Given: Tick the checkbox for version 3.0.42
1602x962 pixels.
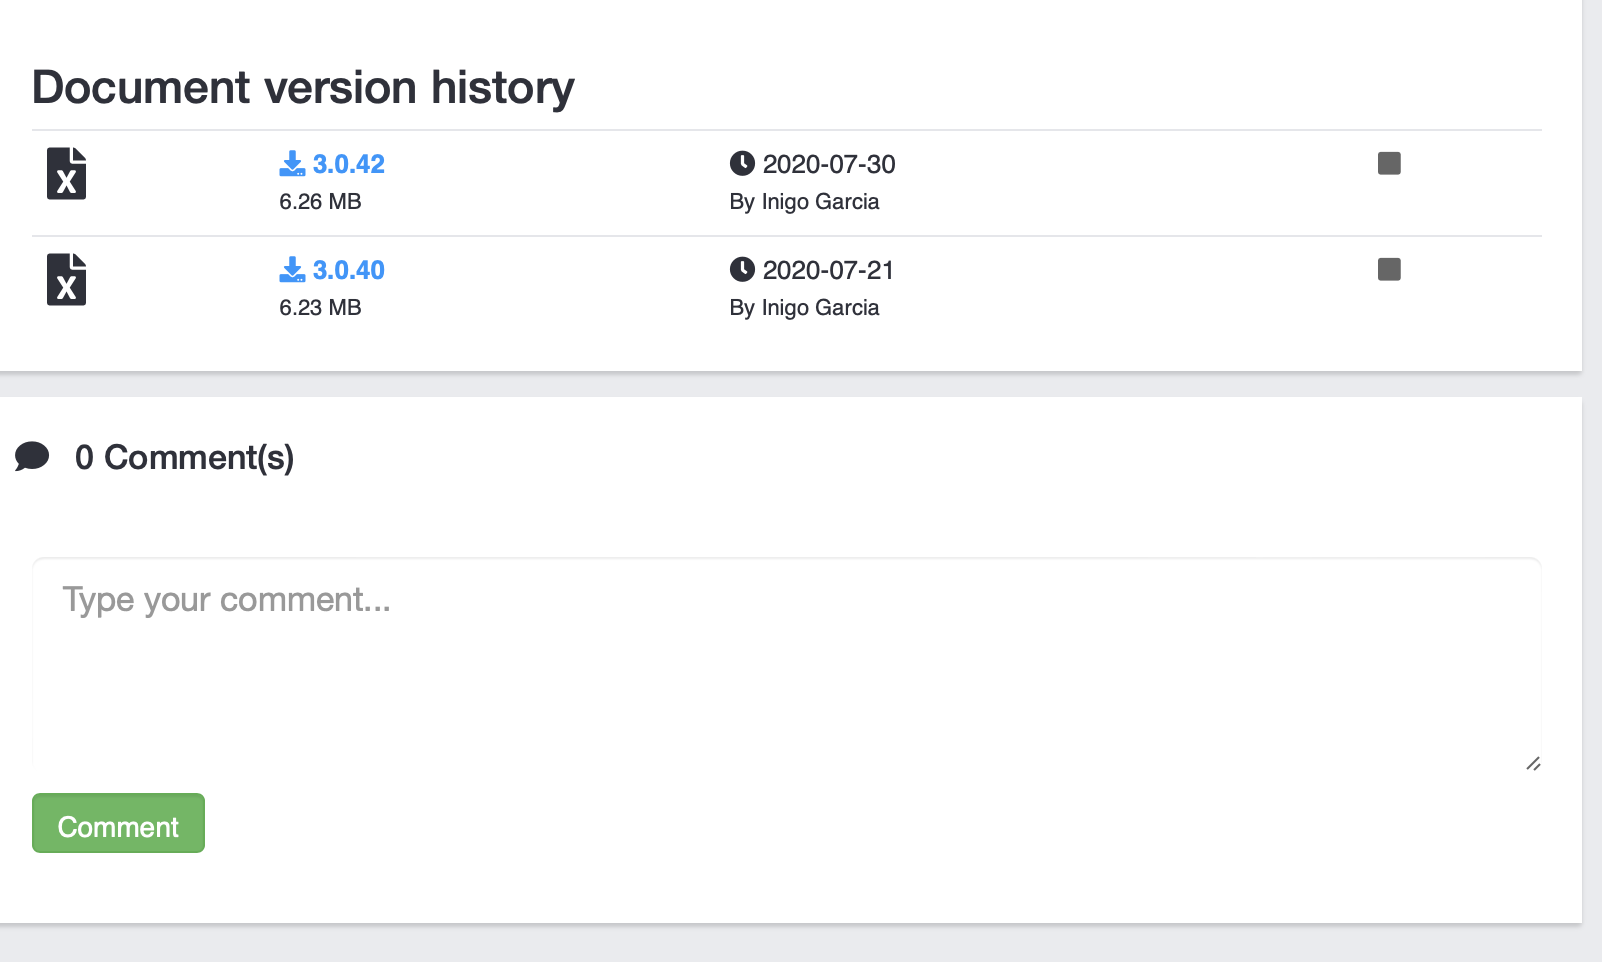Looking at the screenshot, I should pyautogui.click(x=1389, y=163).
